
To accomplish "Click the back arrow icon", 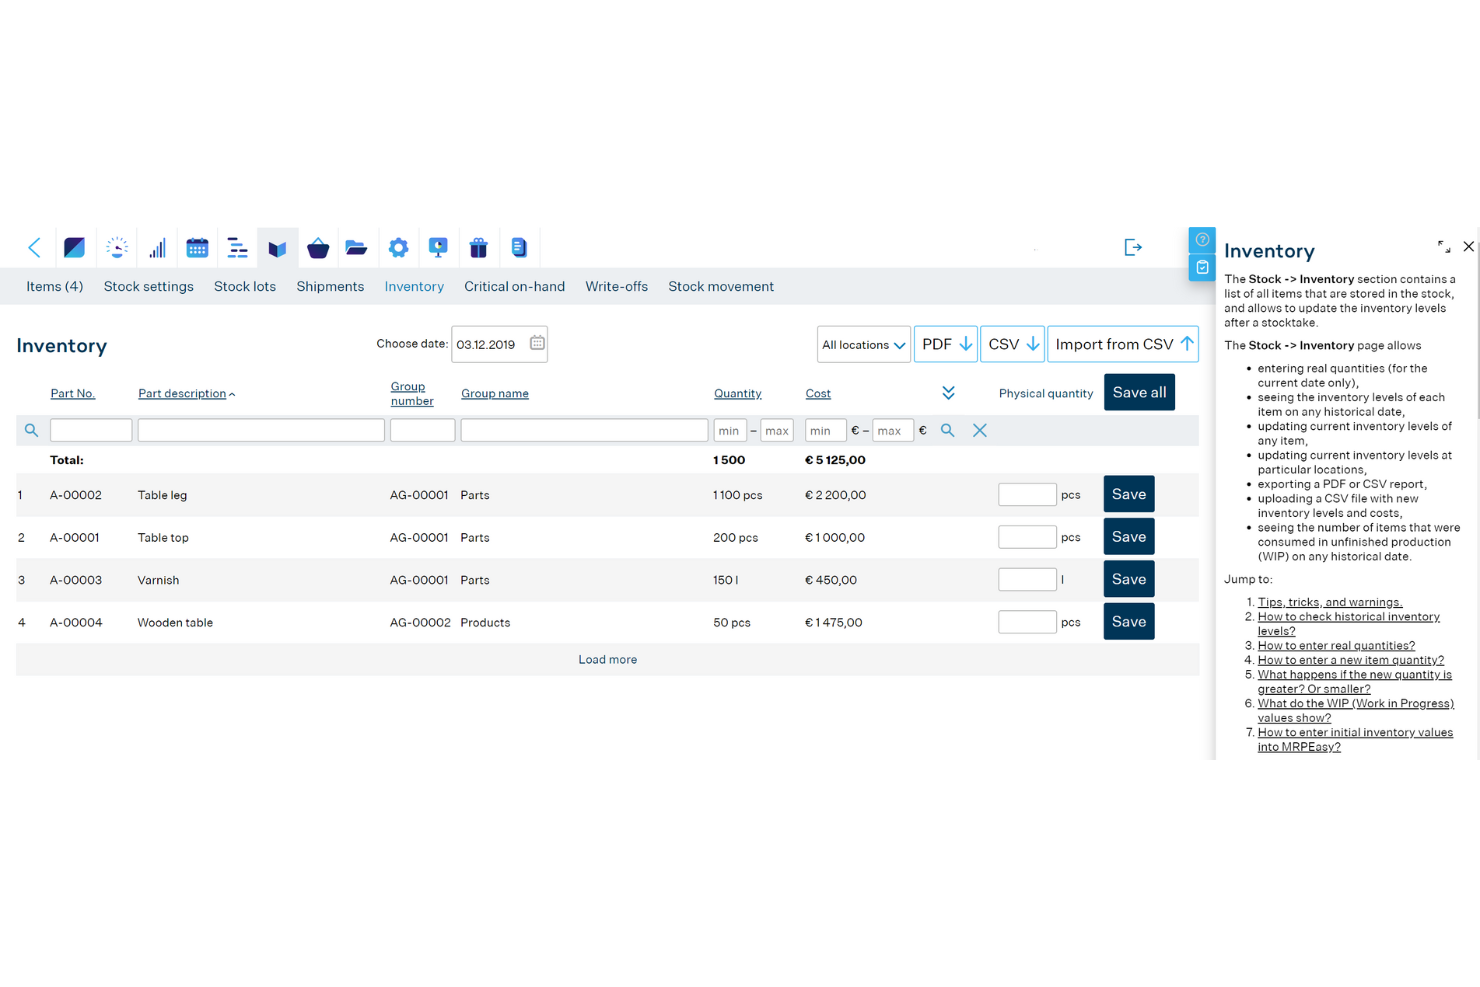I will click(35, 248).
